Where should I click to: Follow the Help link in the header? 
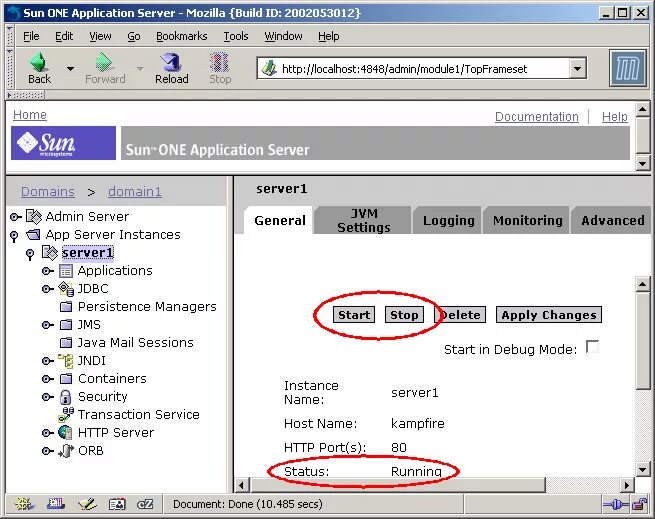click(614, 117)
